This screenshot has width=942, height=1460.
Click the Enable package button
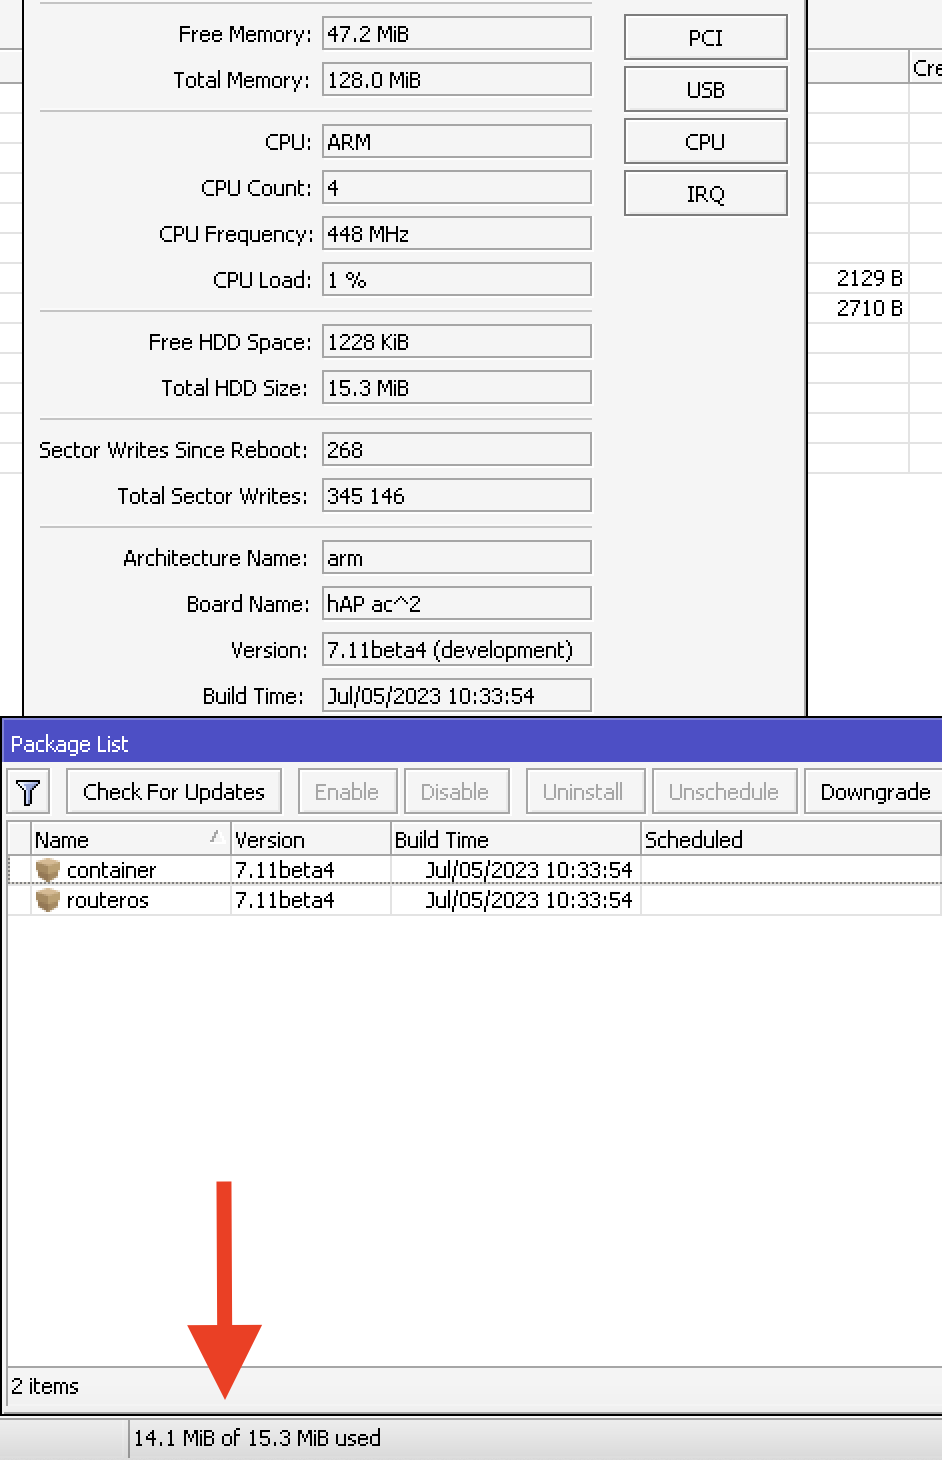[x=347, y=792]
